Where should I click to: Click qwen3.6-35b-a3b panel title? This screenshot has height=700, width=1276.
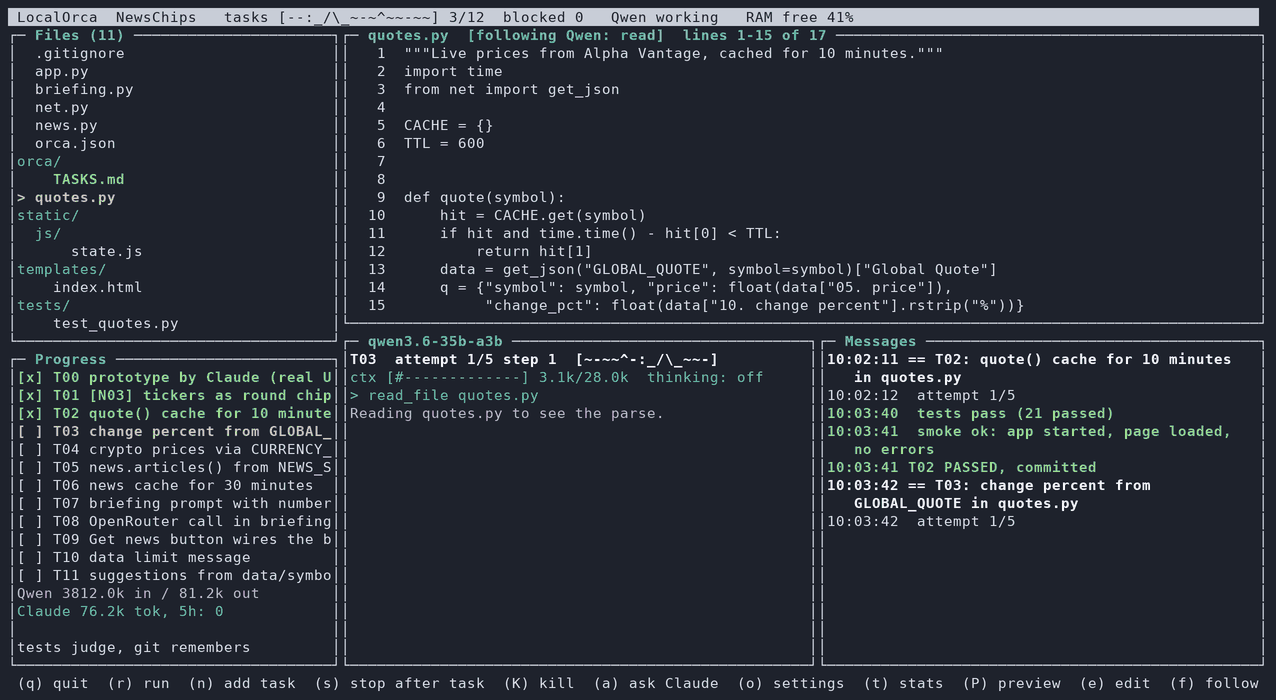(435, 341)
